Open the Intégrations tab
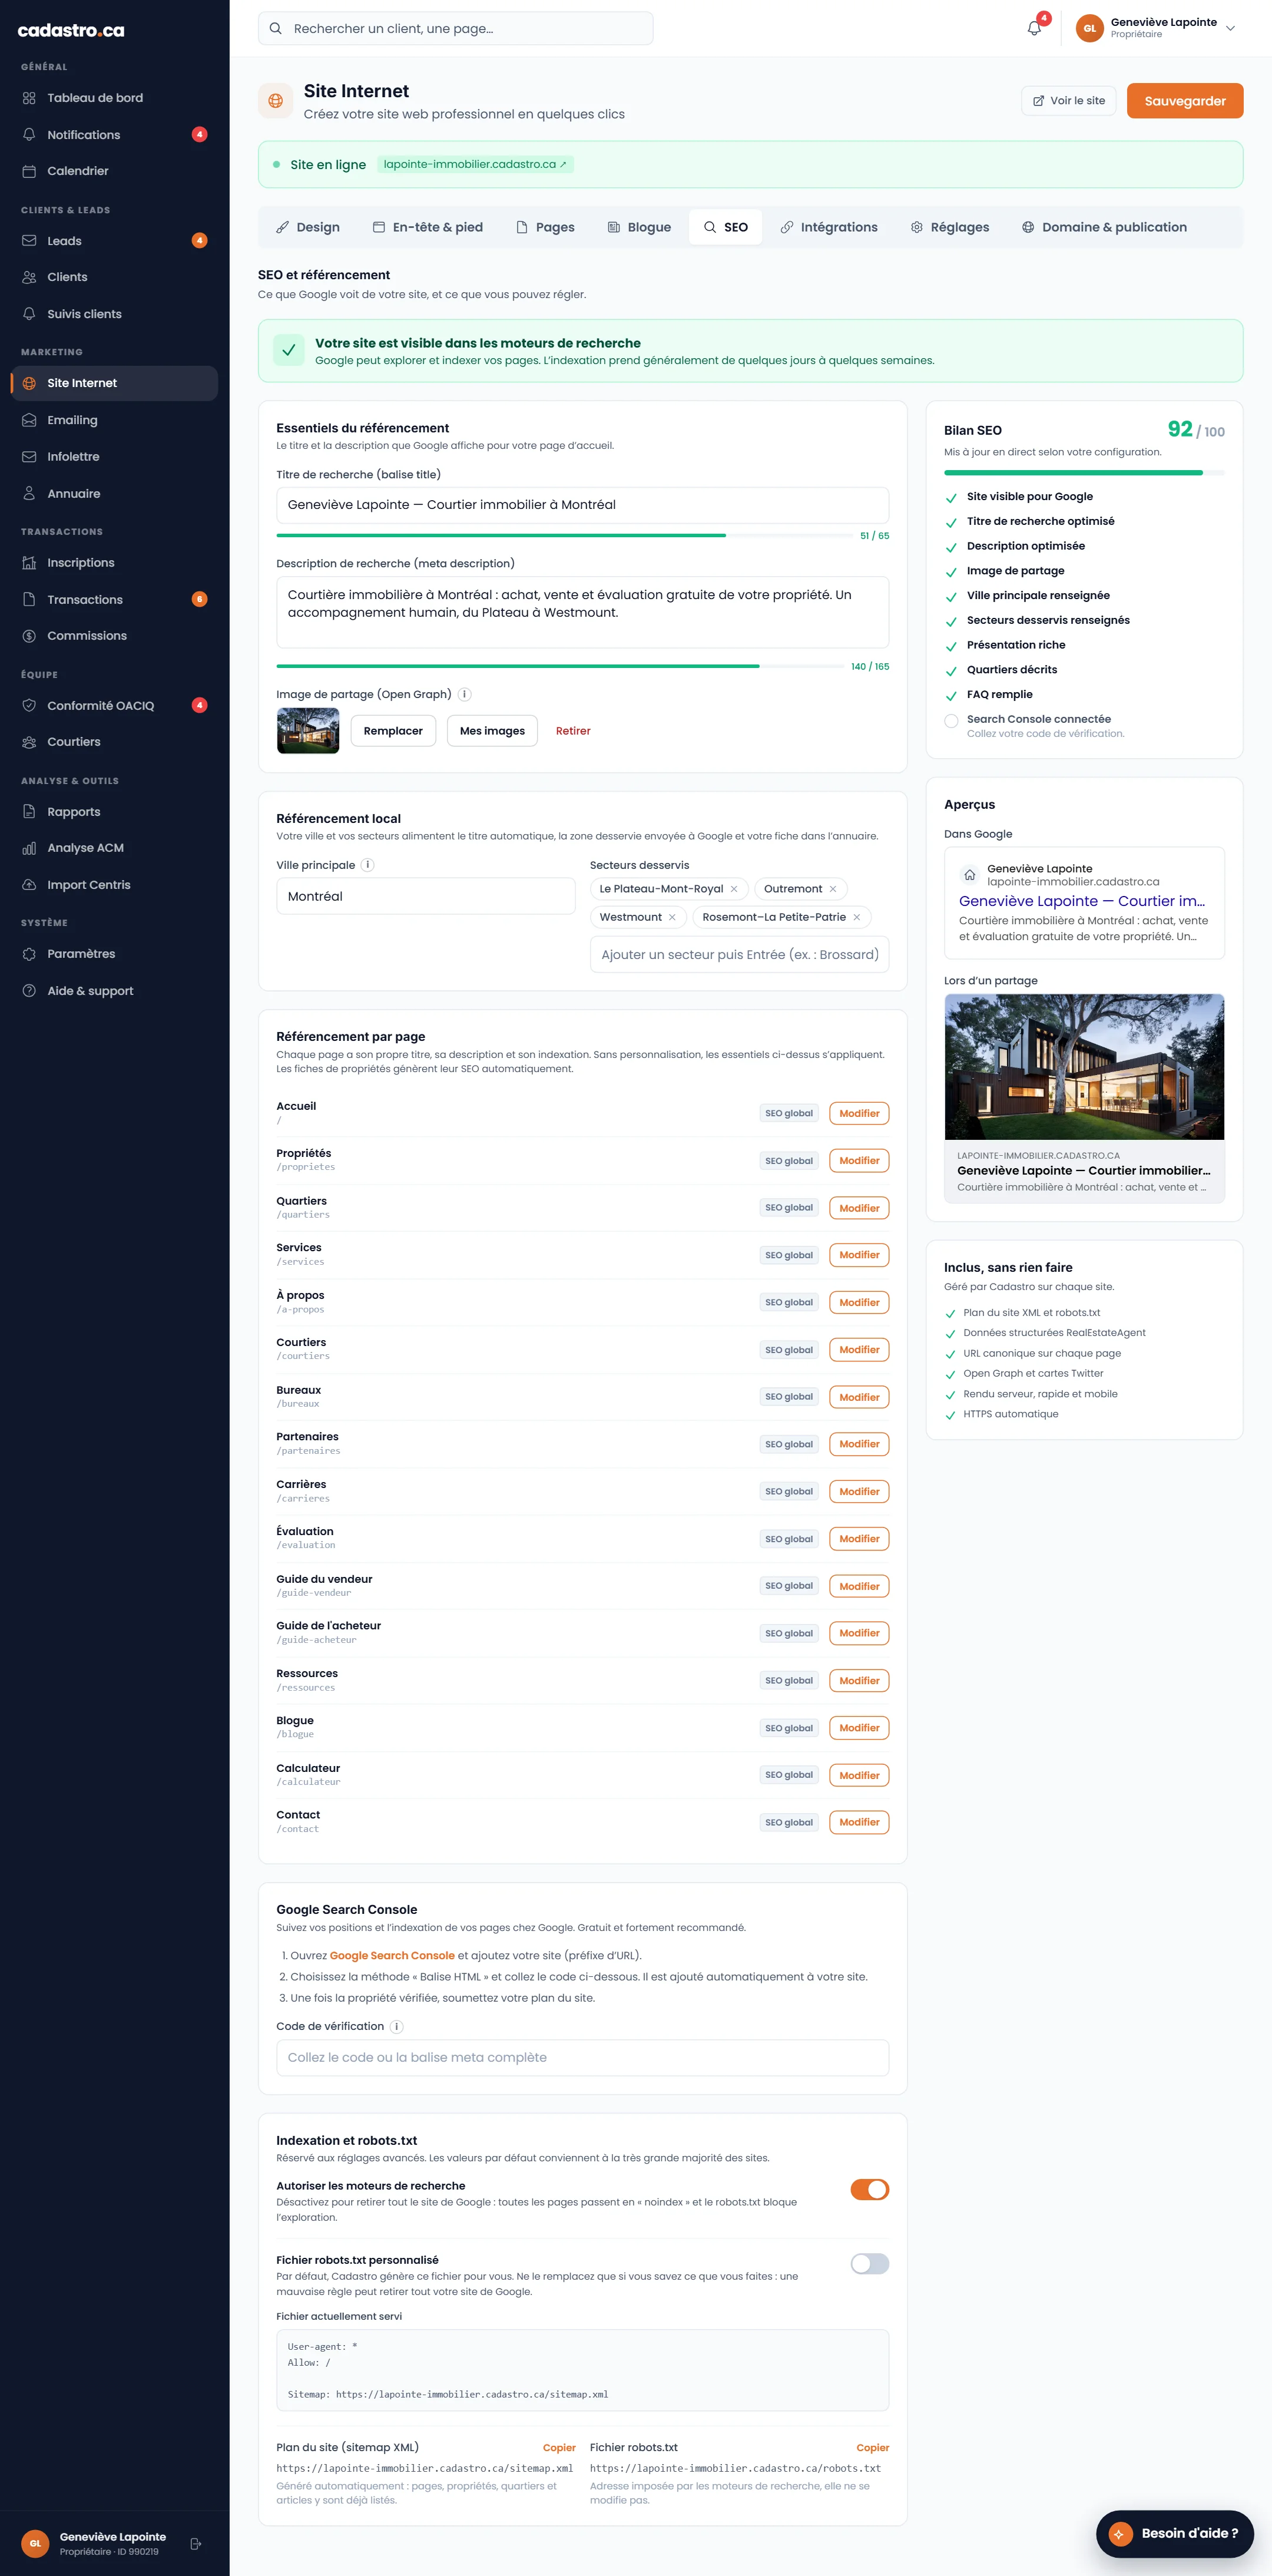 pos(829,227)
